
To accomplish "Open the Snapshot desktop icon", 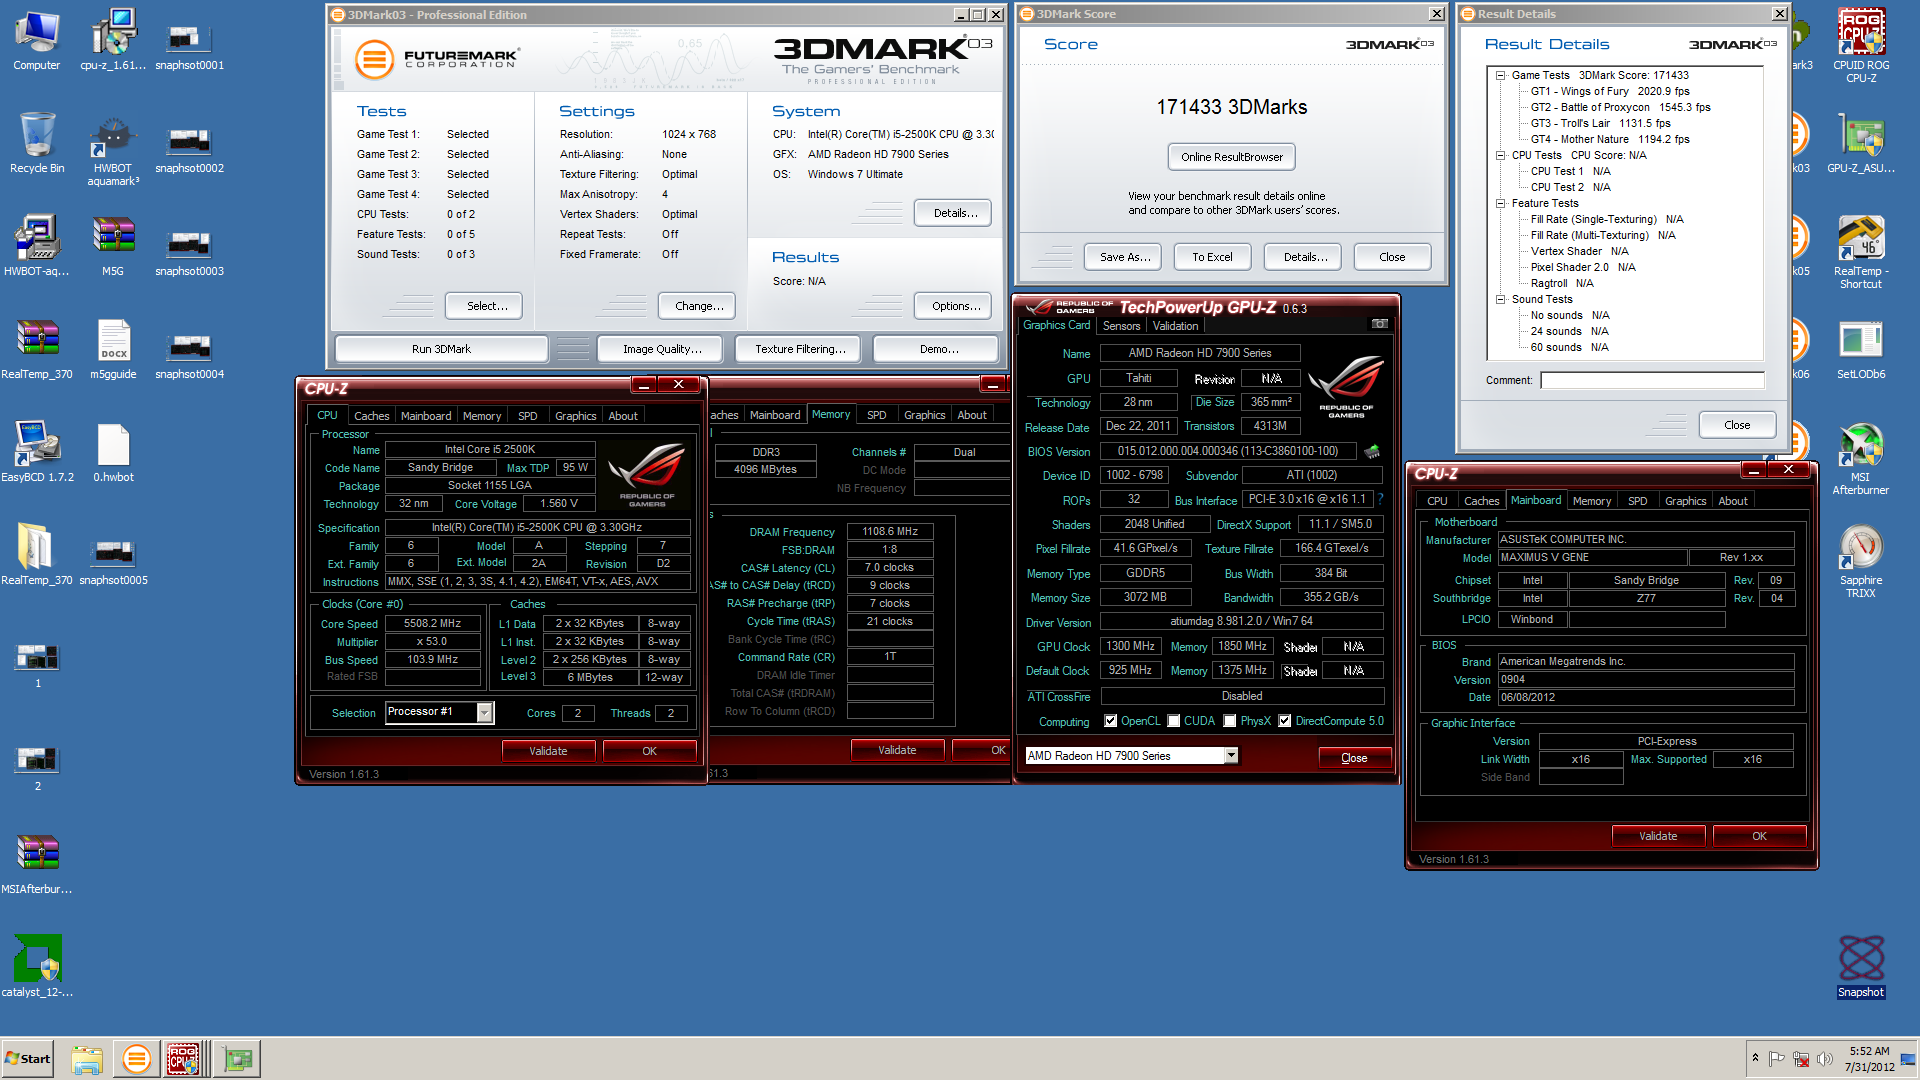I will tap(1861, 967).
